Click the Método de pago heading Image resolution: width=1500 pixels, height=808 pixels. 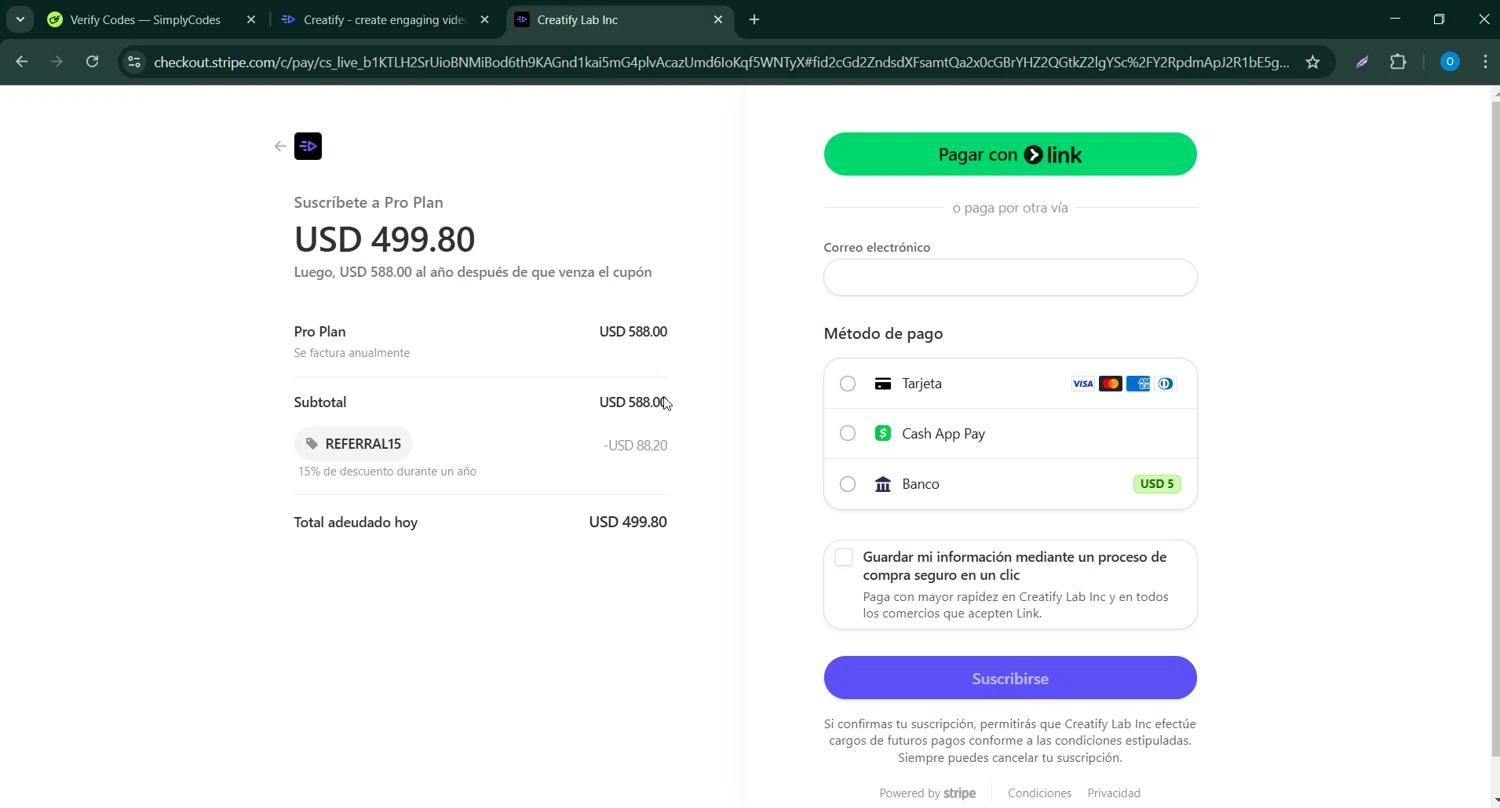(883, 333)
